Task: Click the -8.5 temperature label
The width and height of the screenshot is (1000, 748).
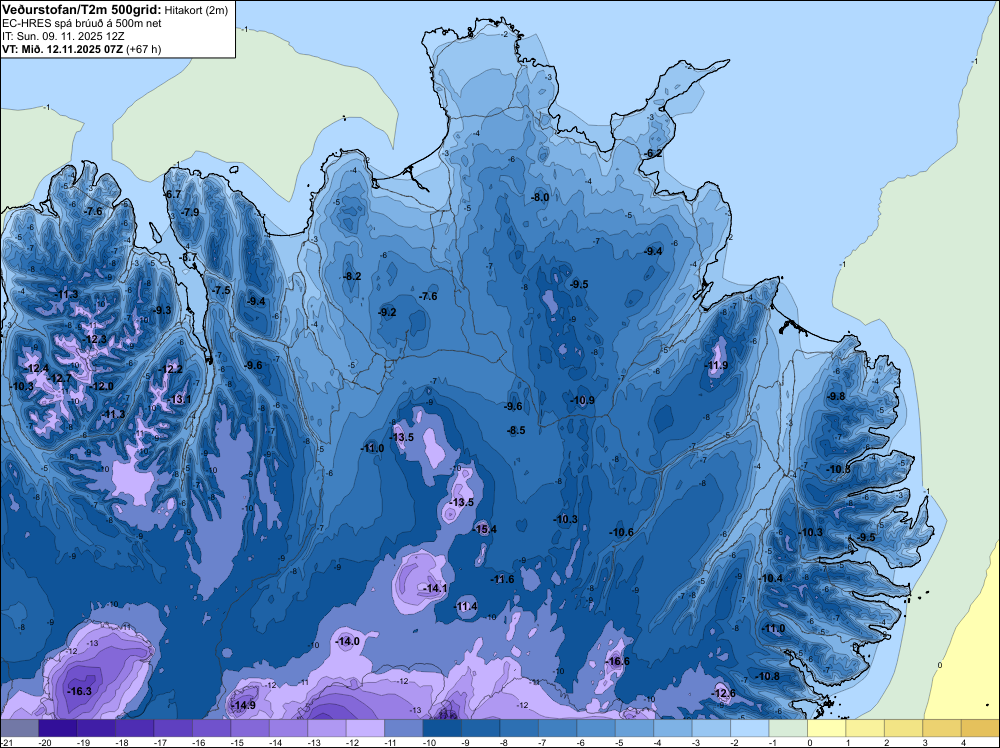Action: pyautogui.click(x=516, y=430)
